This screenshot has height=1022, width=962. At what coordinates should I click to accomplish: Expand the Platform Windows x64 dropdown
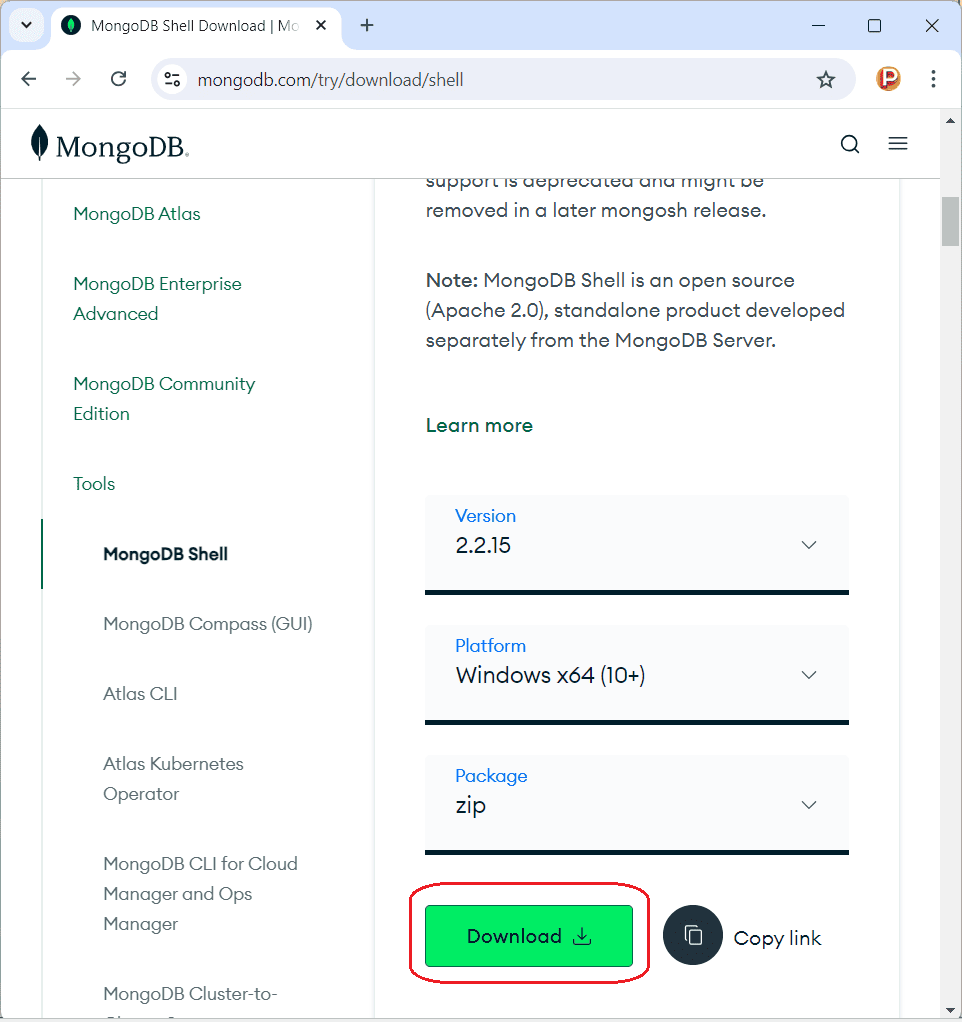point(637,675)
